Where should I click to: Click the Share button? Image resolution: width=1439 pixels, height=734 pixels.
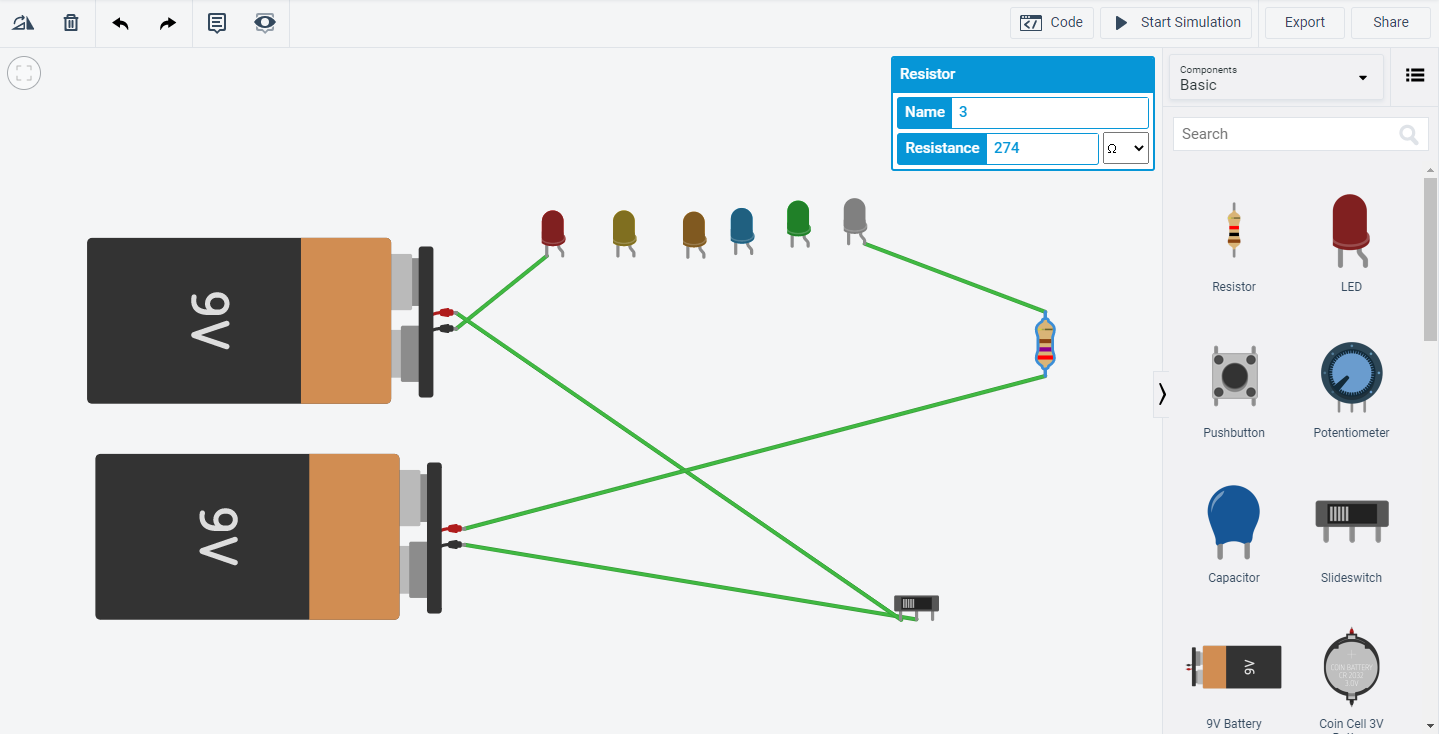[x=1390, y=22]
